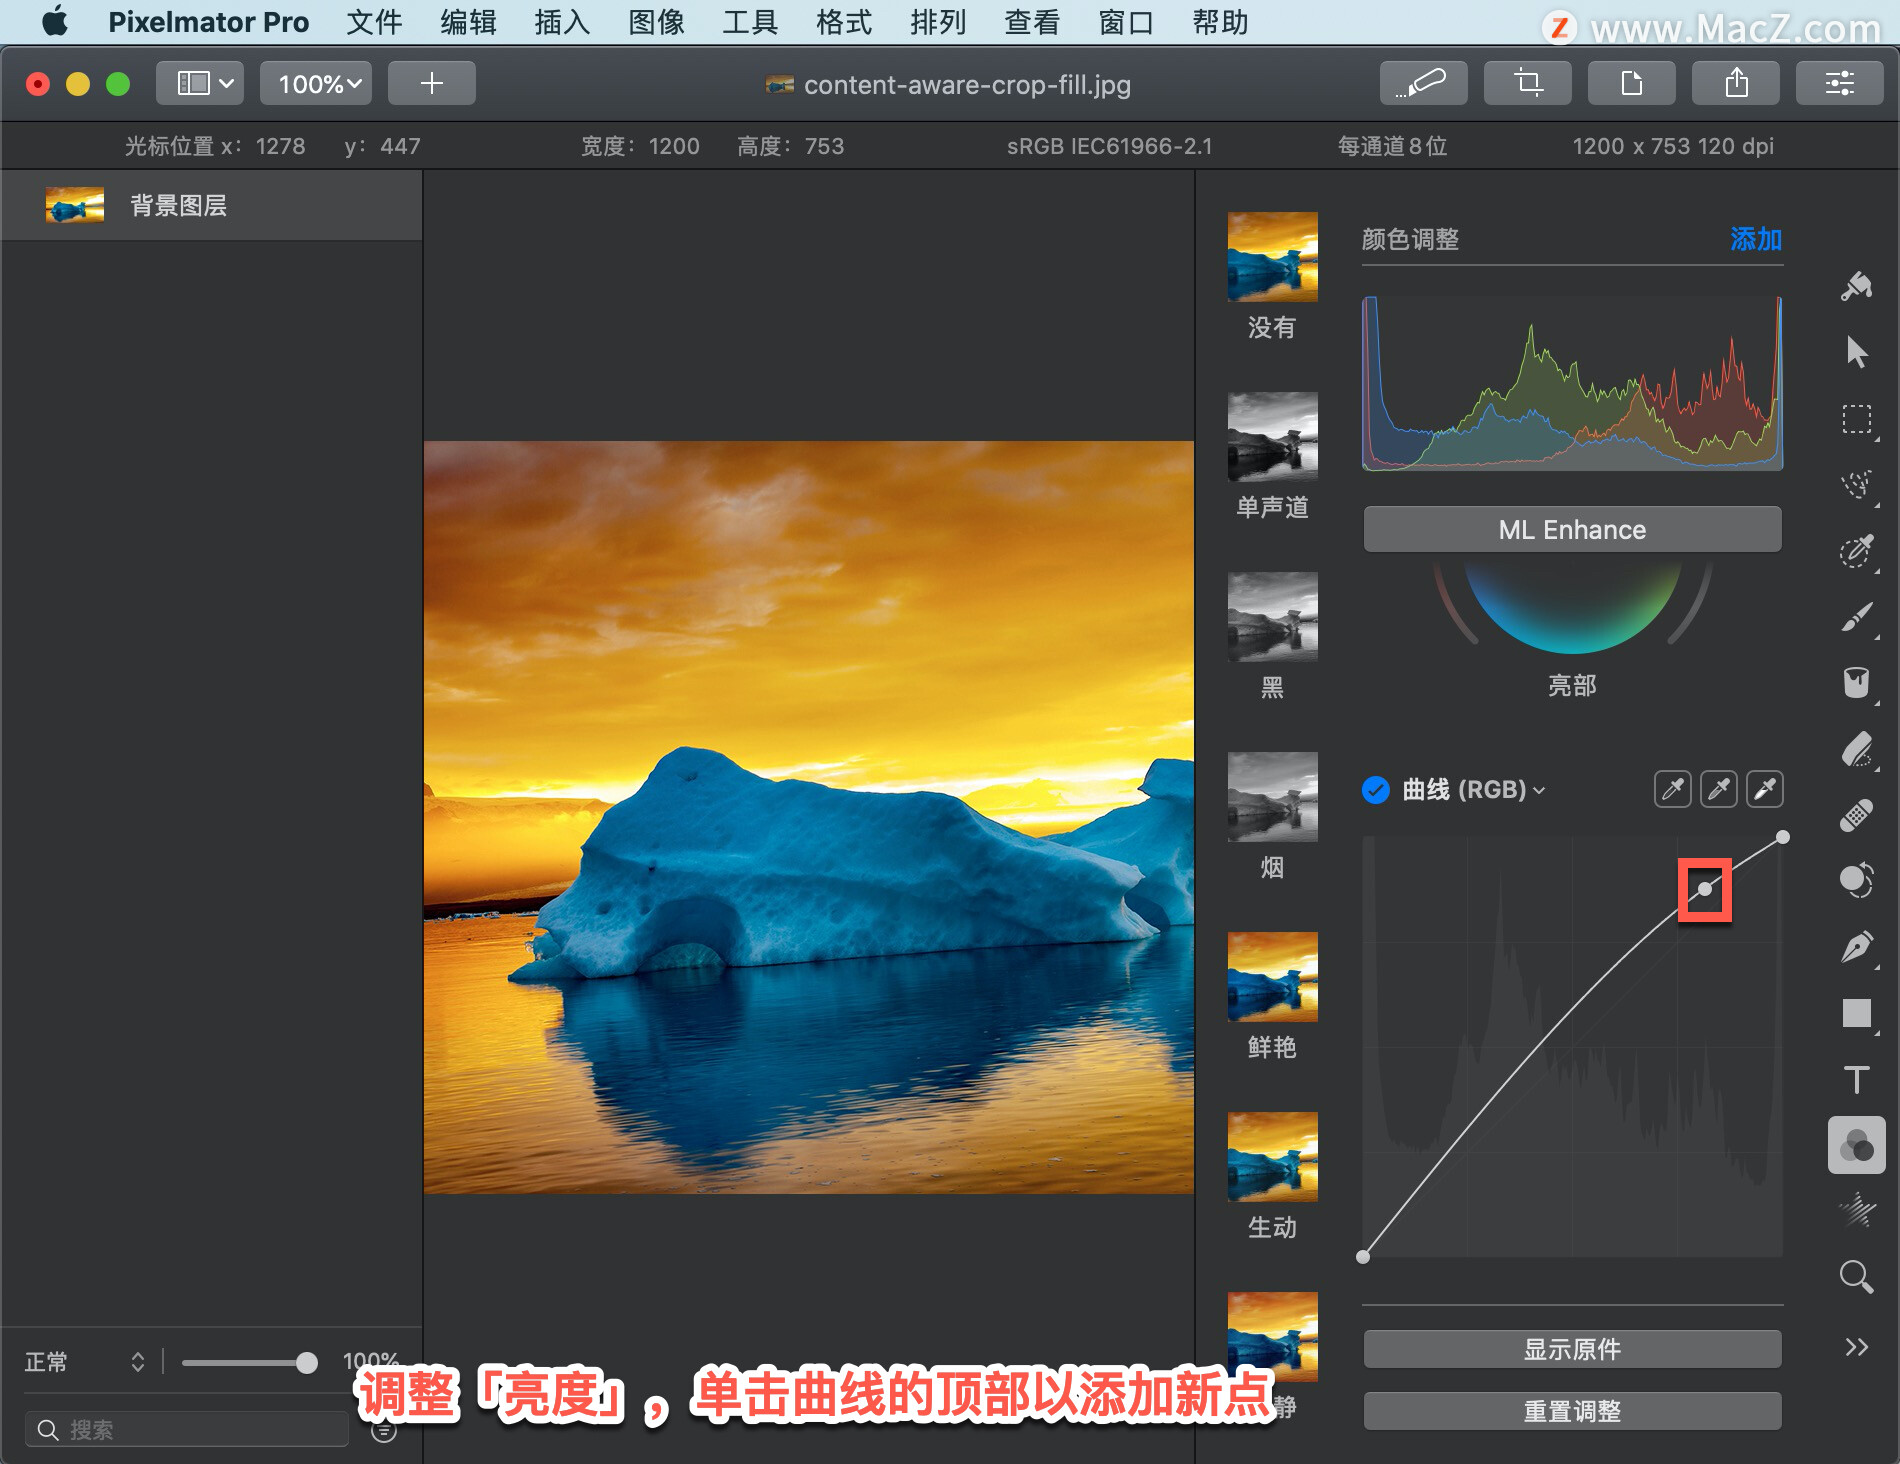The image size is (1900, 1464).
Task: Open the 图像 menu
Action: [x=656, y=22]
